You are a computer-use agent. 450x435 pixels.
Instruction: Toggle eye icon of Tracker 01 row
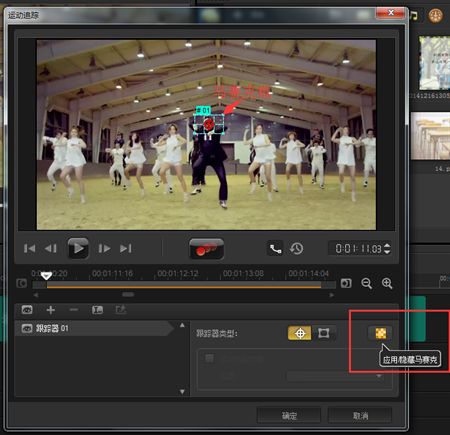tap(27, 328)
